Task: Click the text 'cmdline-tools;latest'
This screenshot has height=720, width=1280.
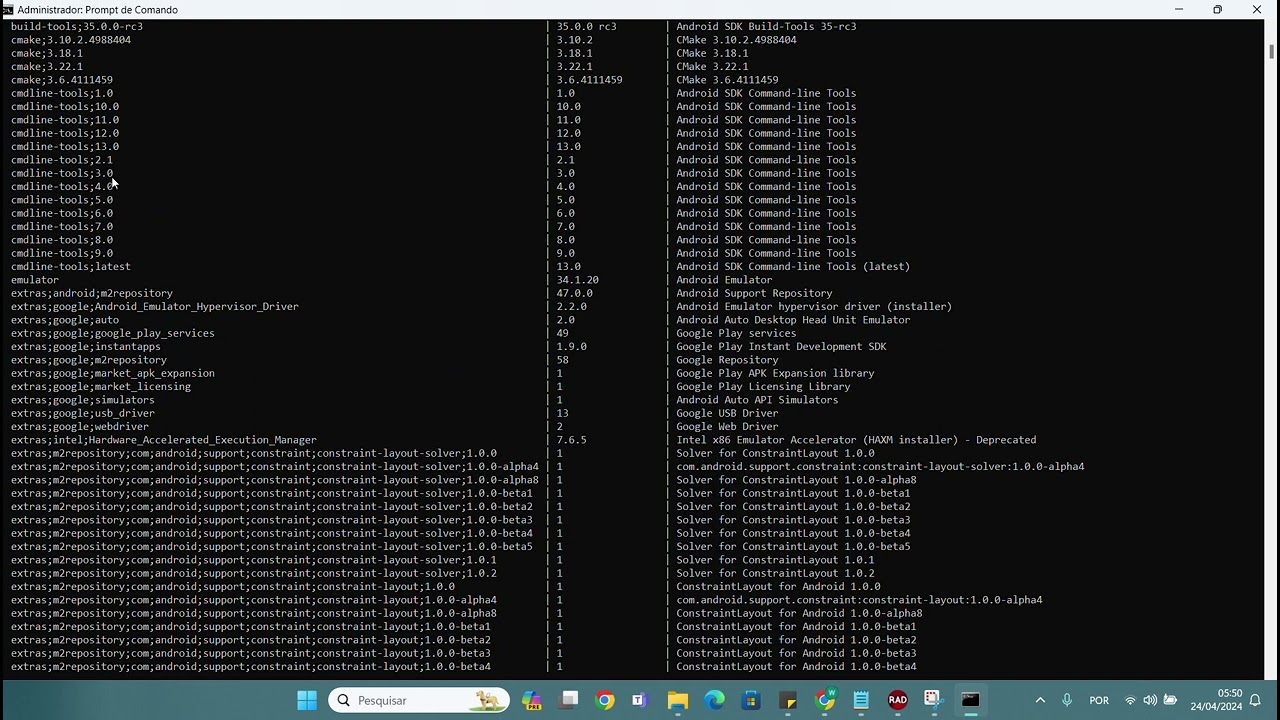Action: click(x=71, y=266)
